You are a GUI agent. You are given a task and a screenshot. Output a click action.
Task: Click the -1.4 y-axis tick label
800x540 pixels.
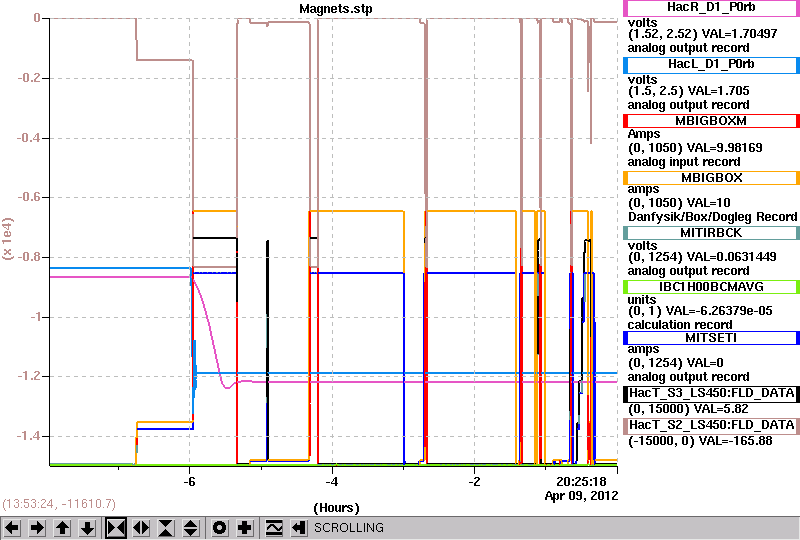(29, 436)
